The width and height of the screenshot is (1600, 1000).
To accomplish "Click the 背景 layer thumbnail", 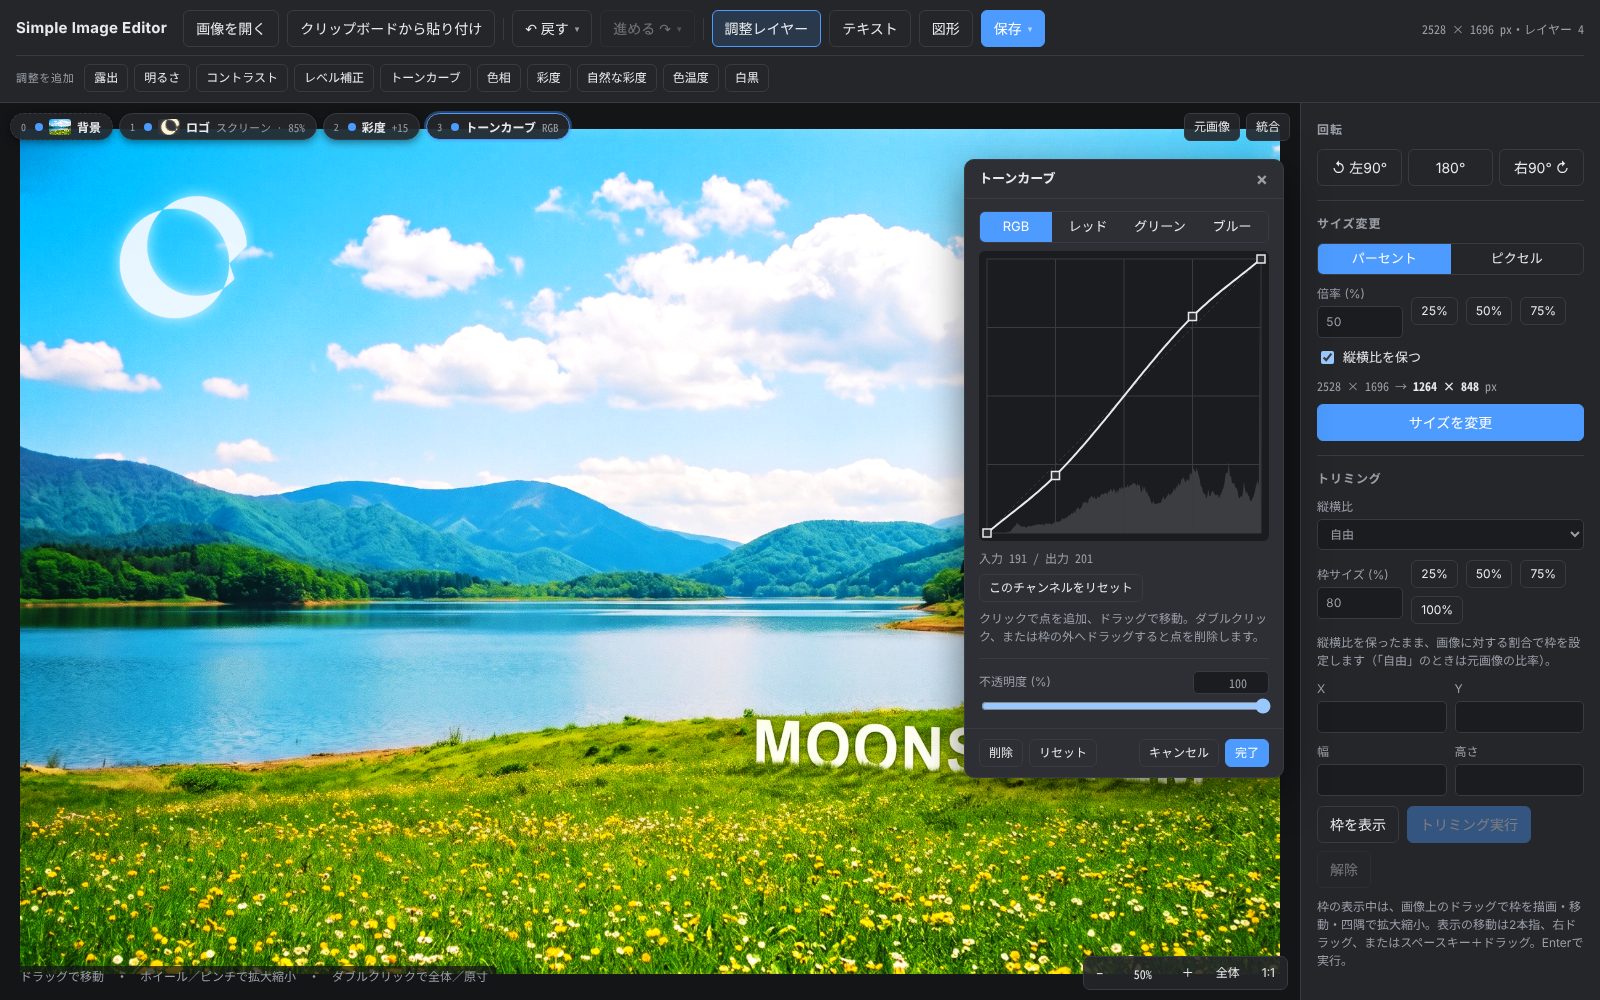I will pos(60,127).
